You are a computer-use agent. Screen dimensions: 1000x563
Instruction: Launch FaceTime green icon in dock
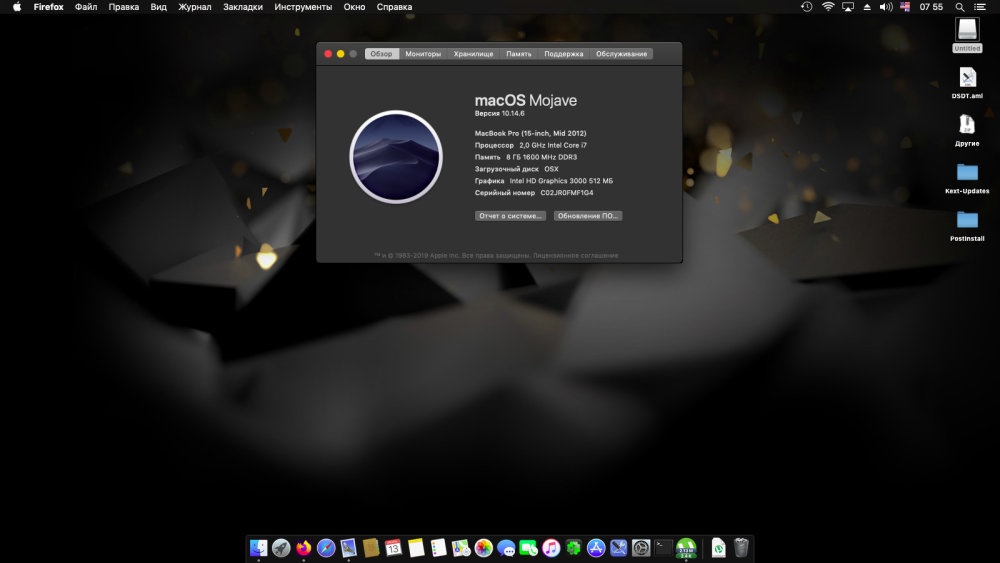coord(529,548)
